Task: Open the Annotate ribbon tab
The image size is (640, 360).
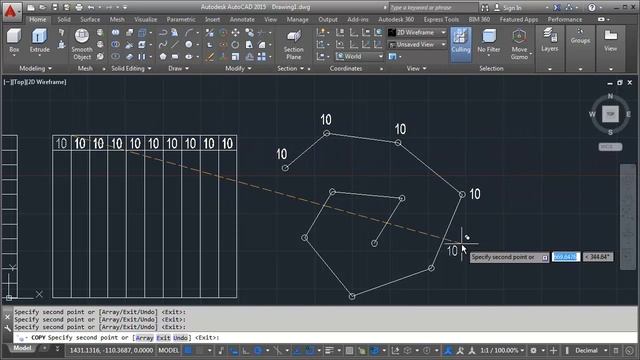Action: 242,19
